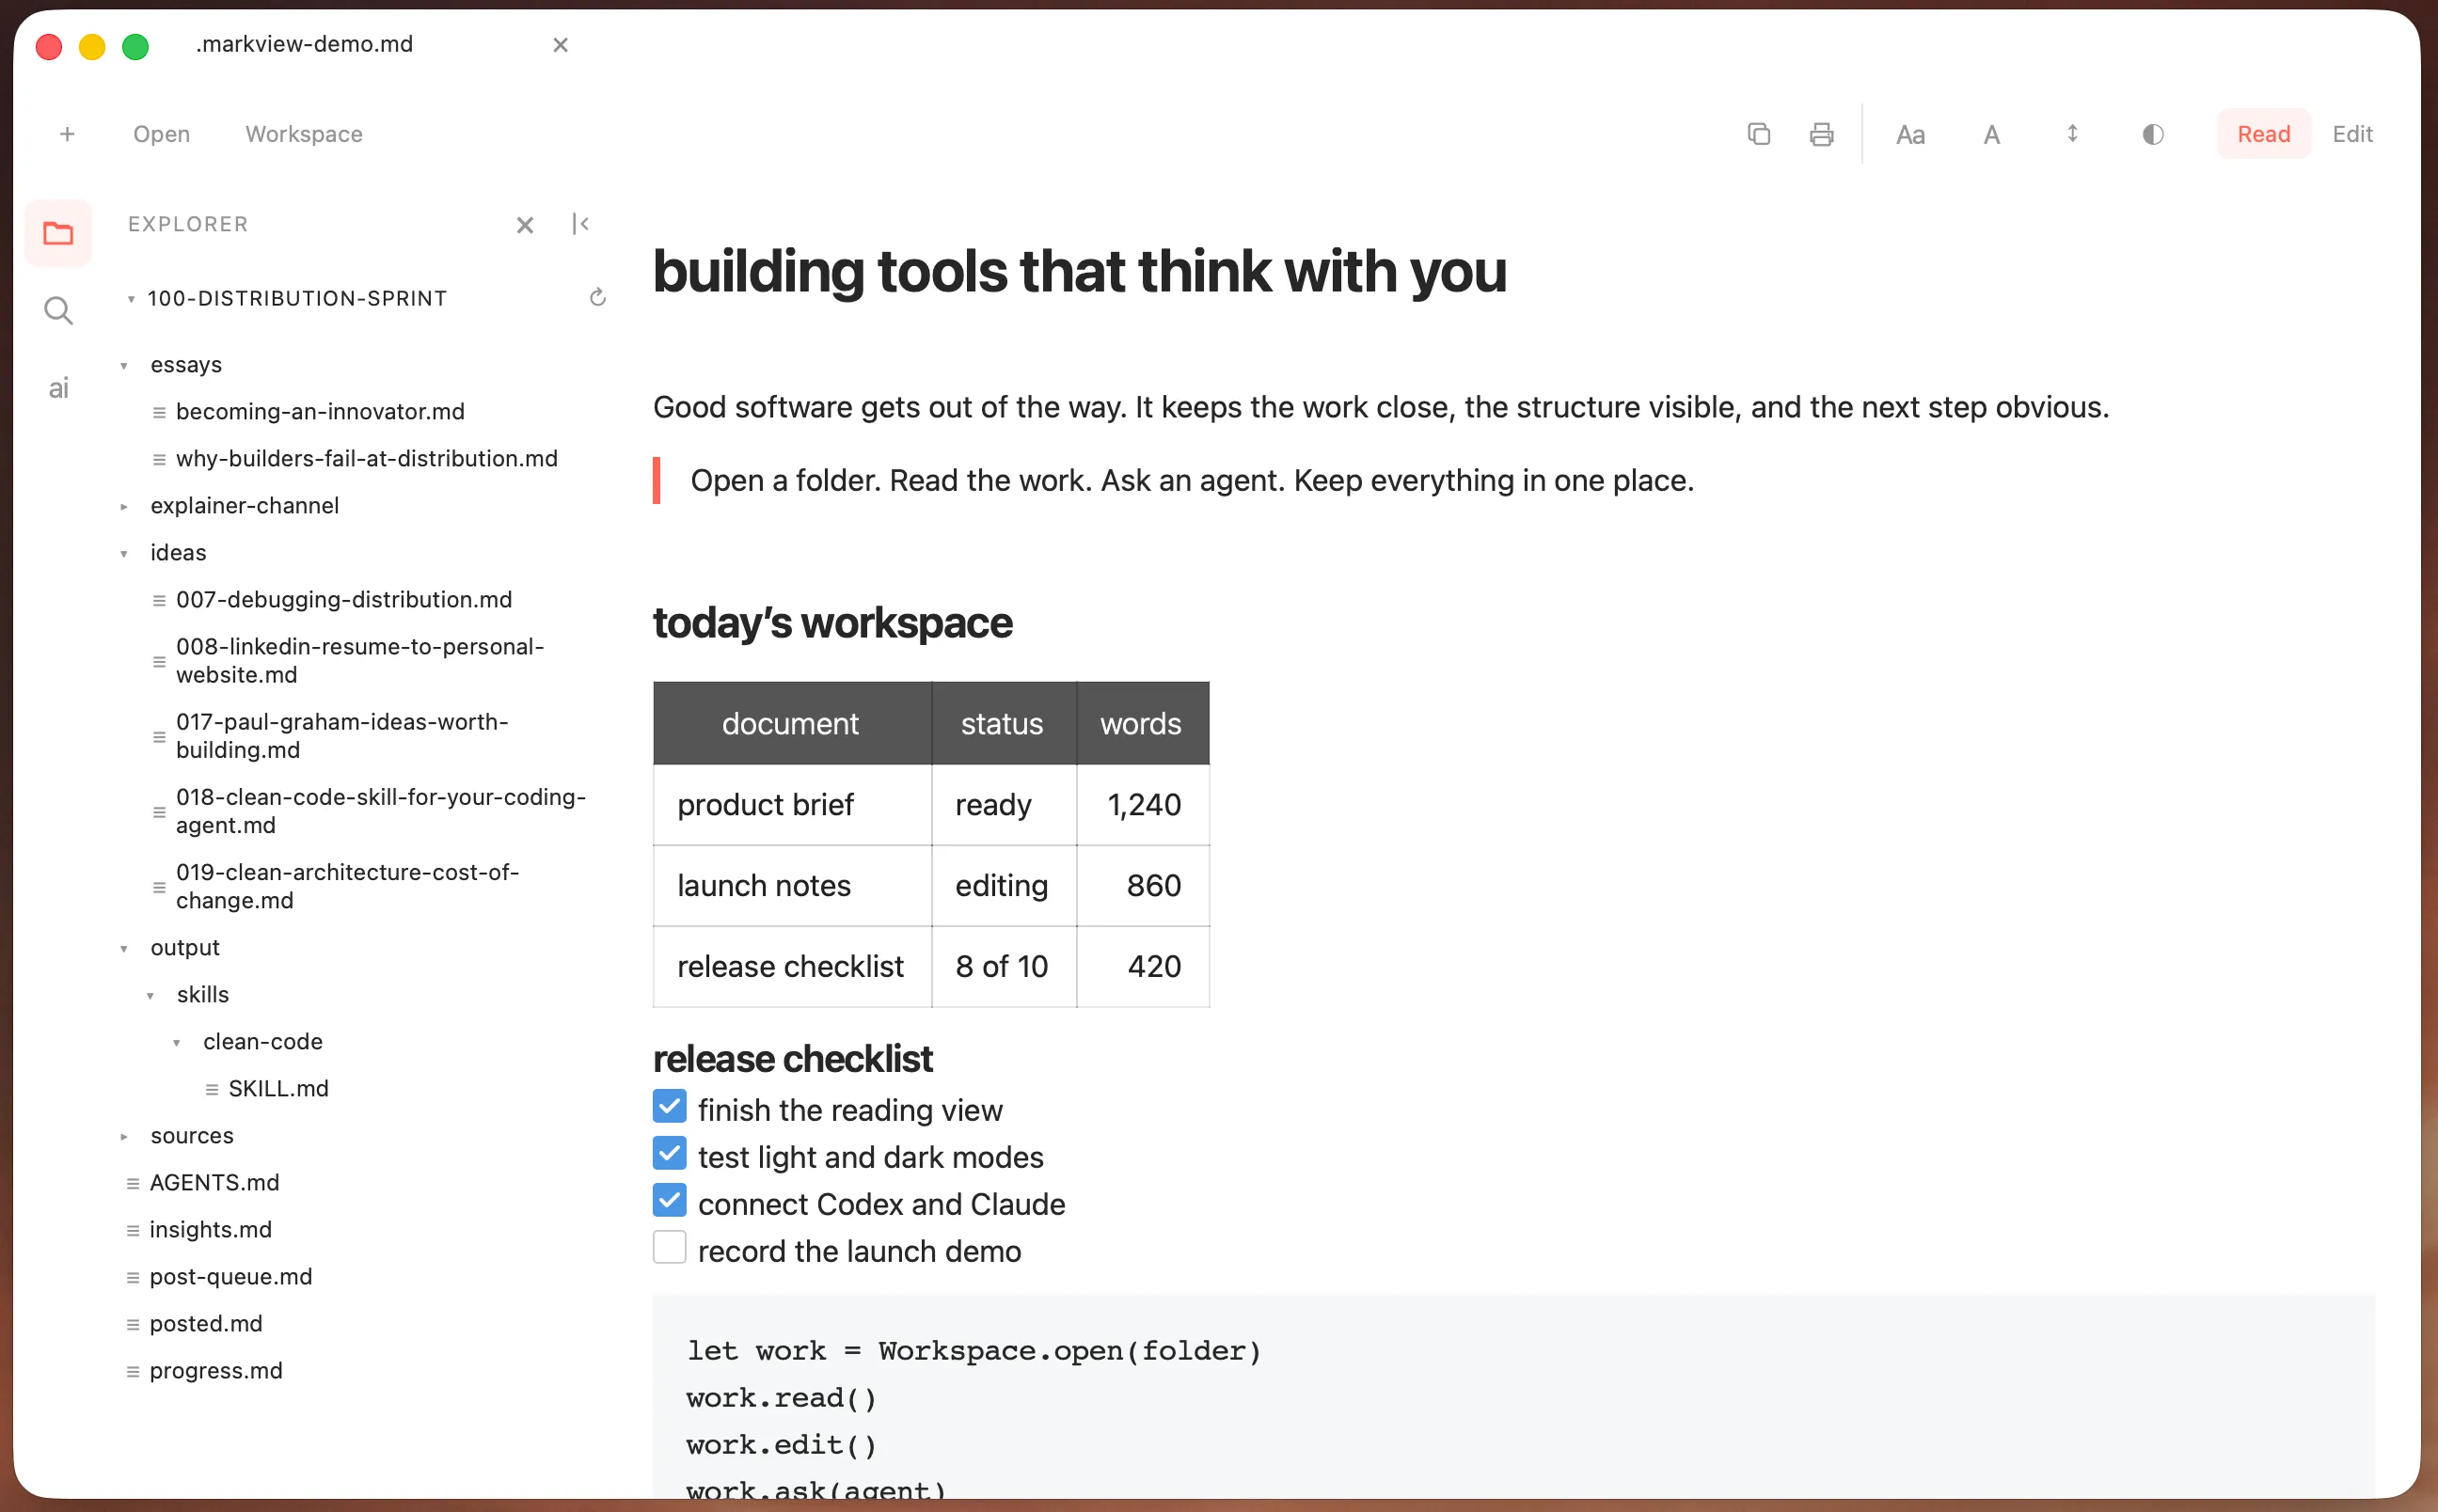Uncheck finish the reading view checkbox
The image size is (2438, 1512).
coord(669,1107)
